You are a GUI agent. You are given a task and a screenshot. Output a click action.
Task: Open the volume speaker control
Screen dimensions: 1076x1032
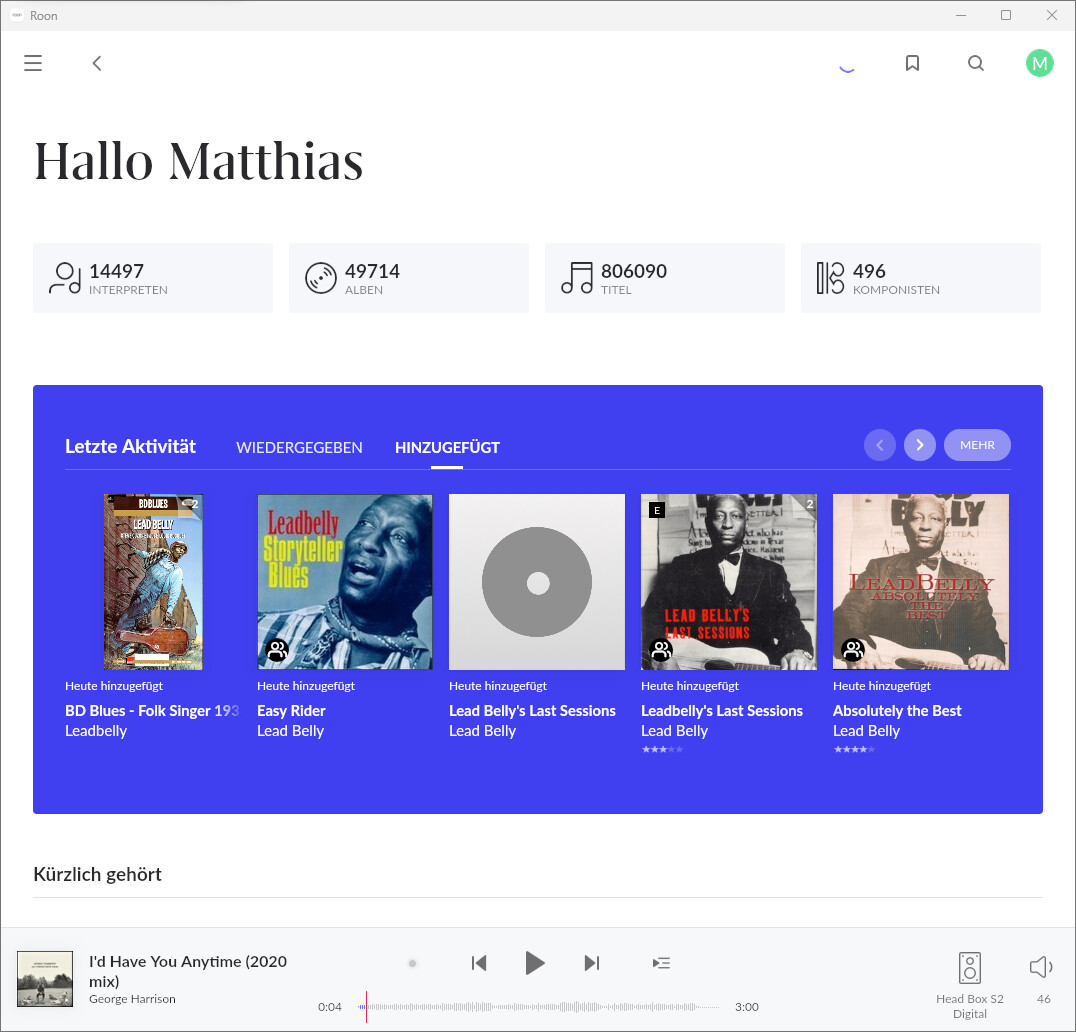click(1041, 967)
